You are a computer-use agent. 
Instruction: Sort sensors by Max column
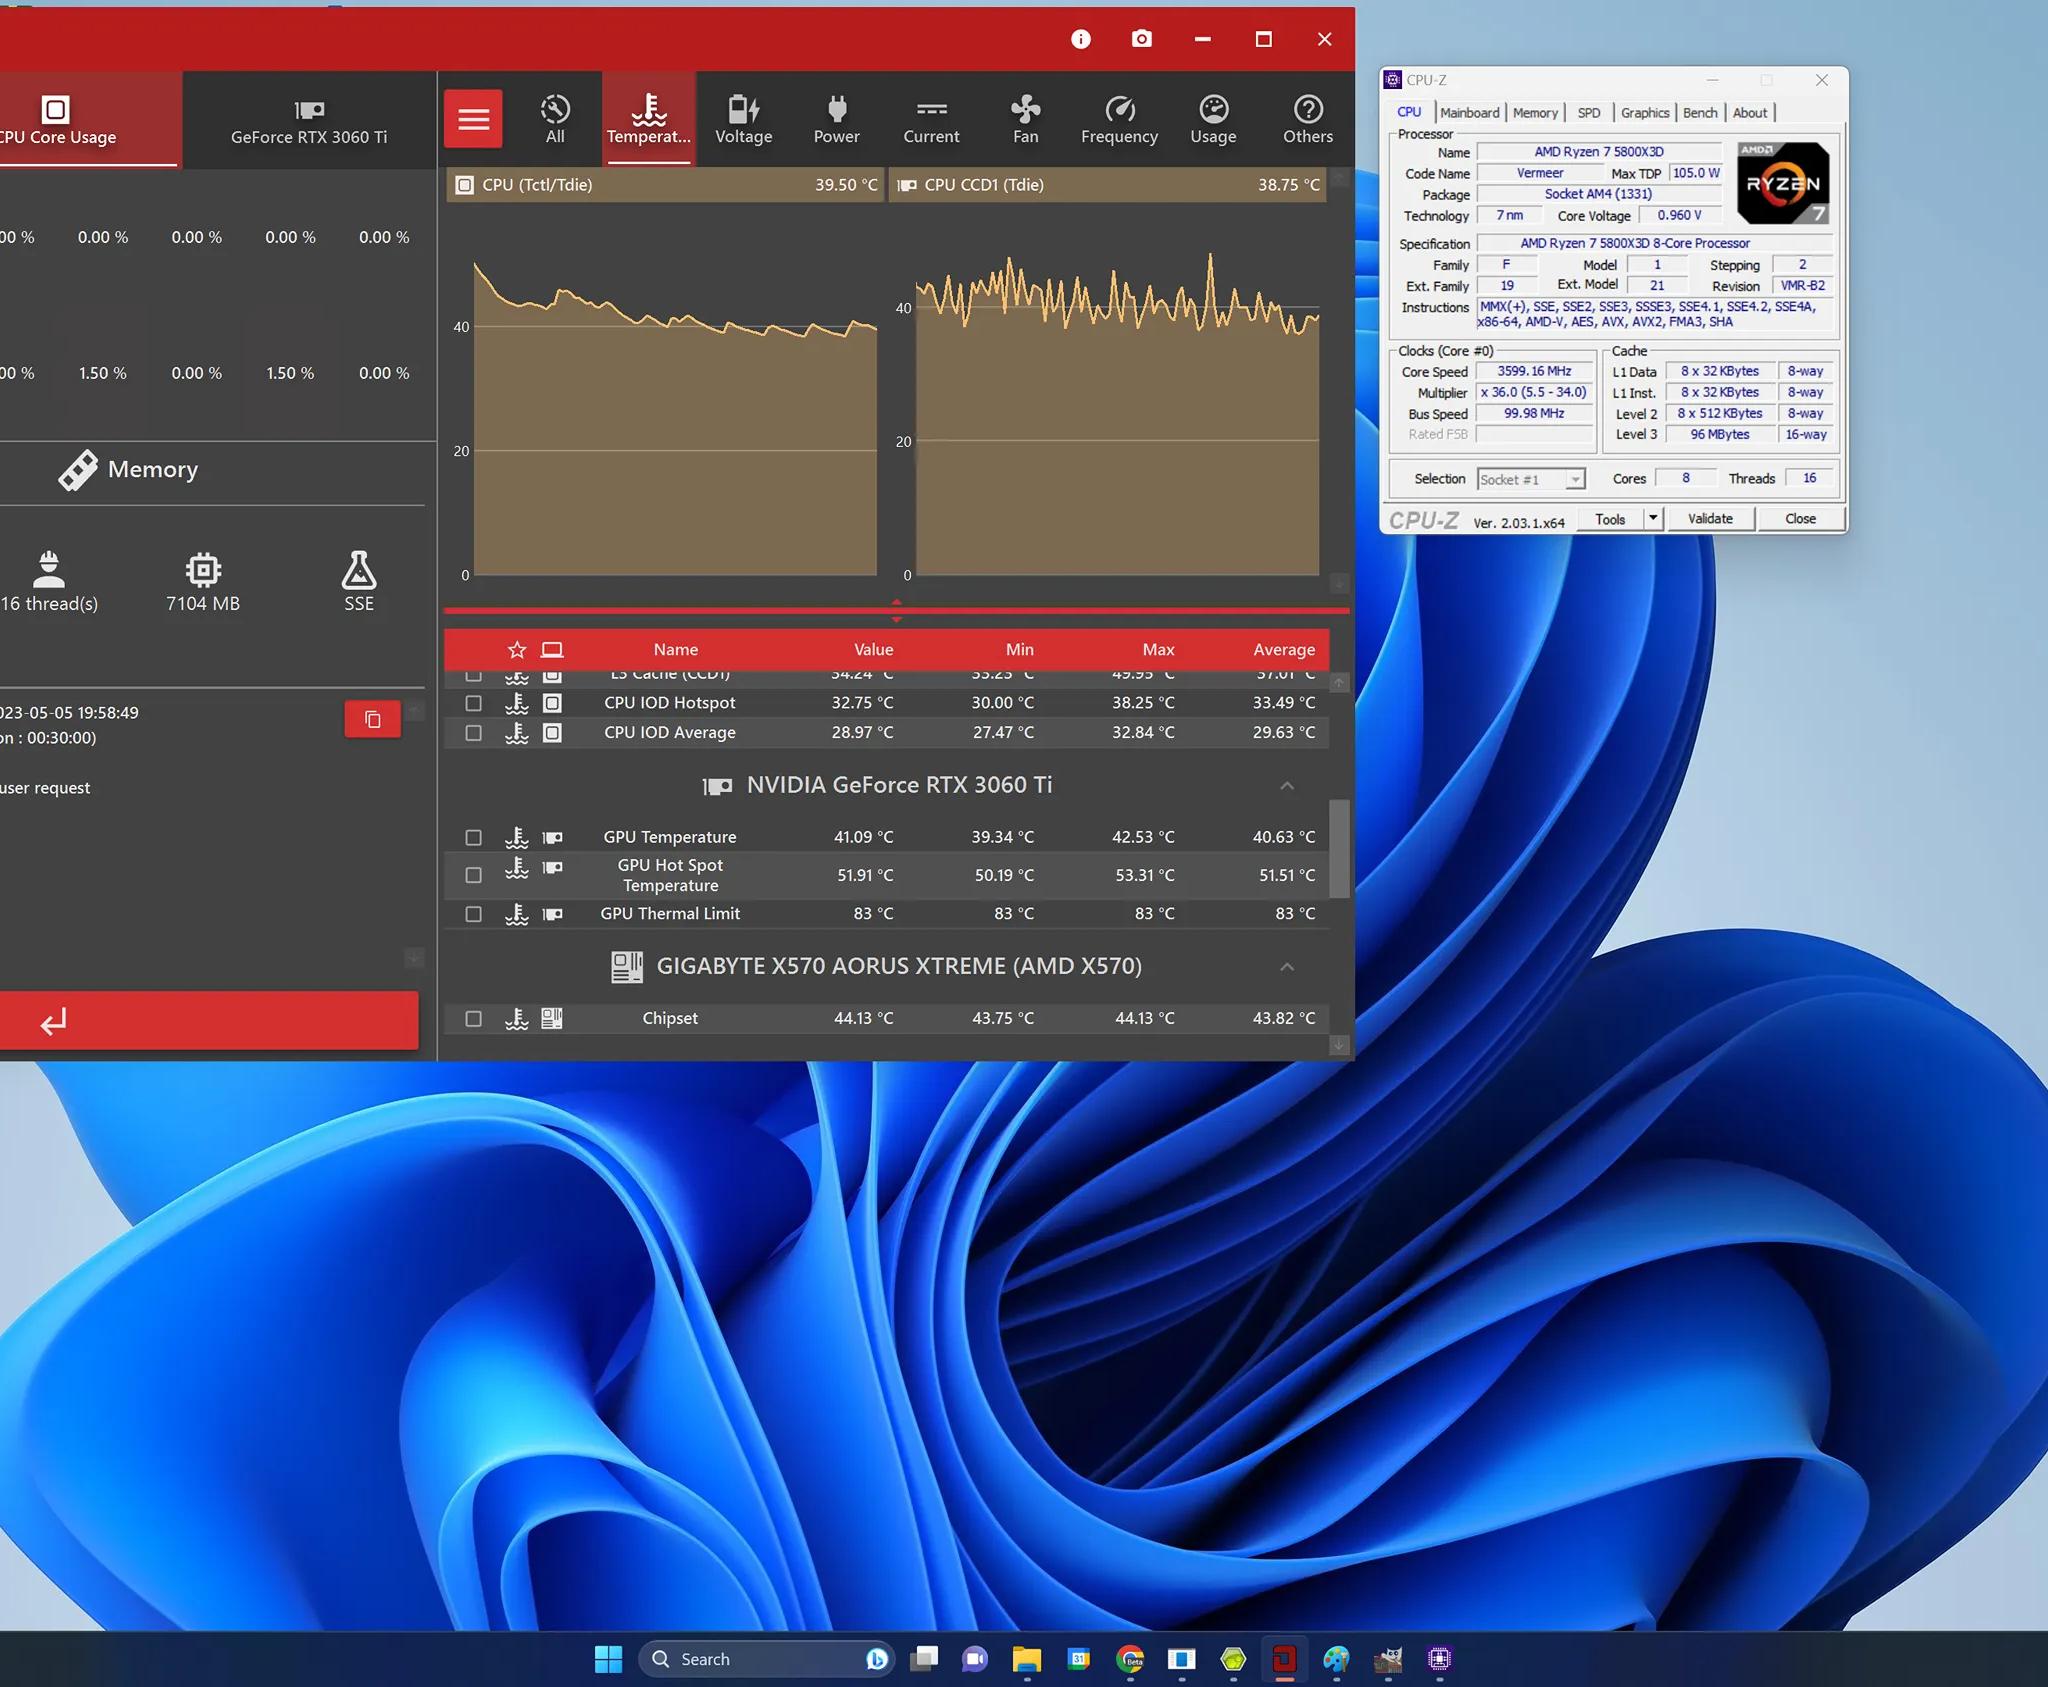(x=1158, y=650)
